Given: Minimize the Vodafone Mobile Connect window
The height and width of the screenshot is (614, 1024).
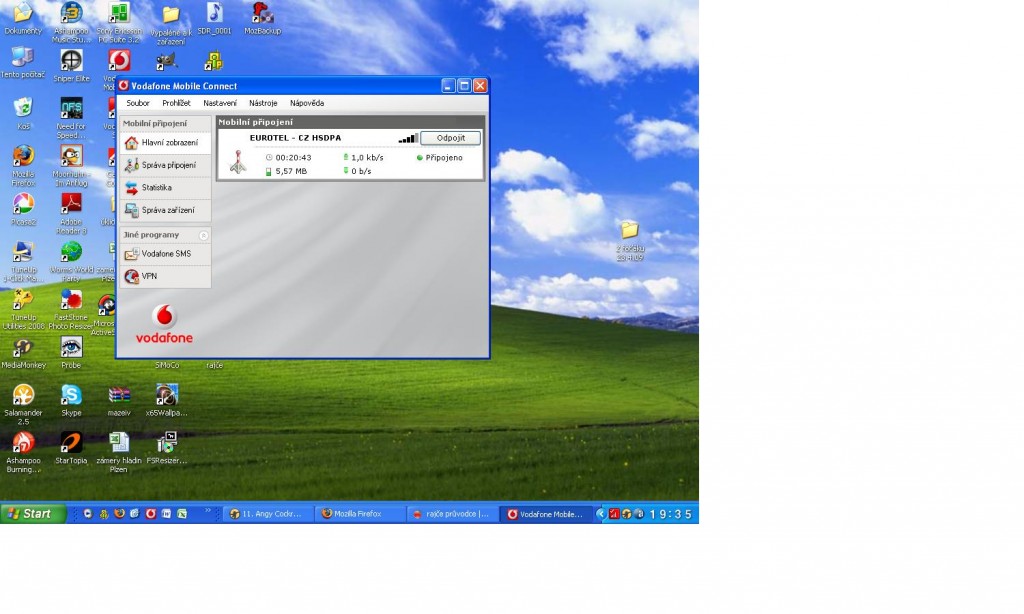Looking at the screenshot, I should [448, 86].
